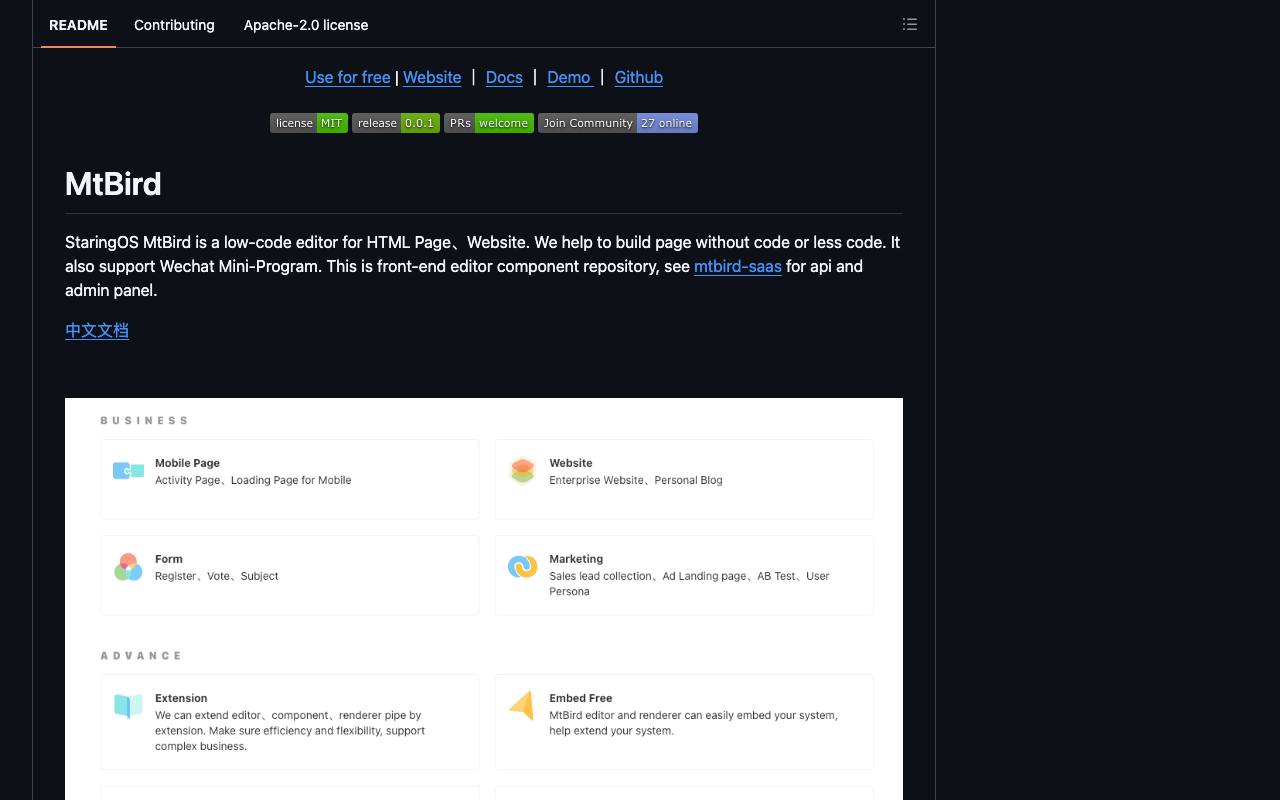Viewport: 1280px width, 800px height.
Task: Click the Join Community online badge
Action: click(618, 123)
